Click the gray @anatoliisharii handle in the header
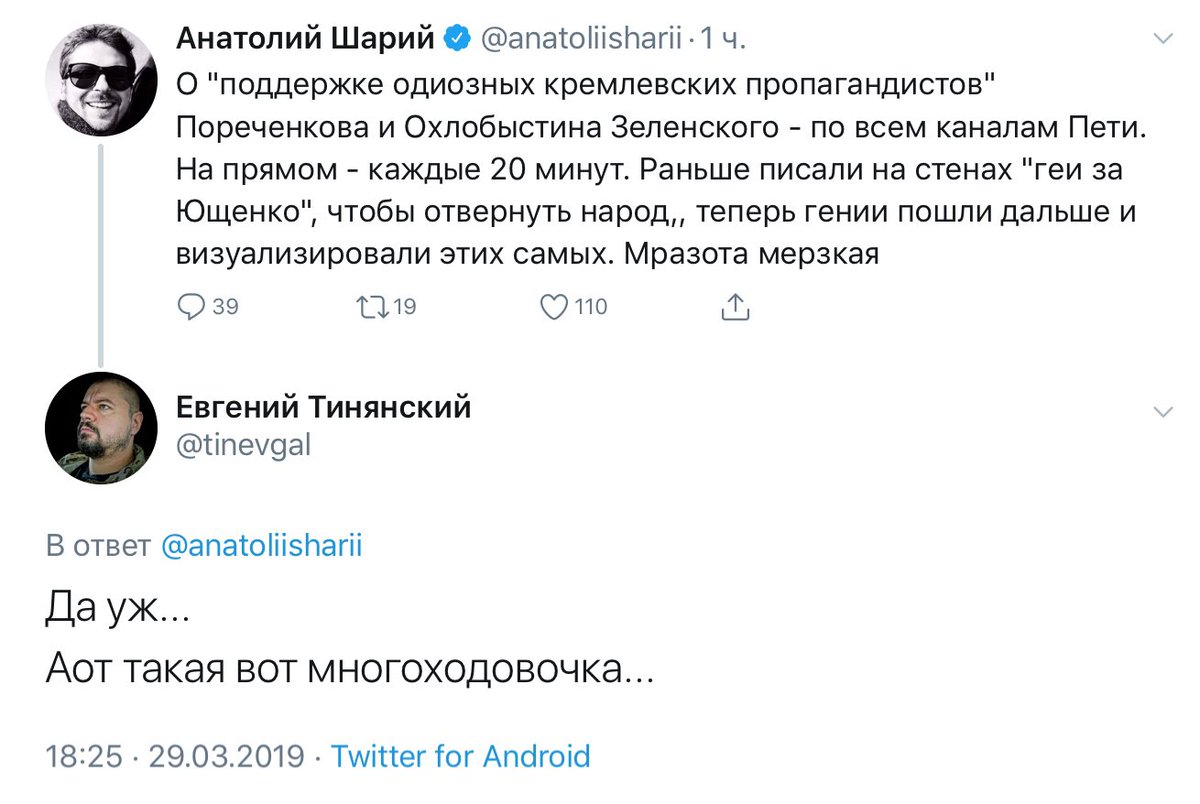Viewport: 1200px width, 804px height. tap(581, 40)
